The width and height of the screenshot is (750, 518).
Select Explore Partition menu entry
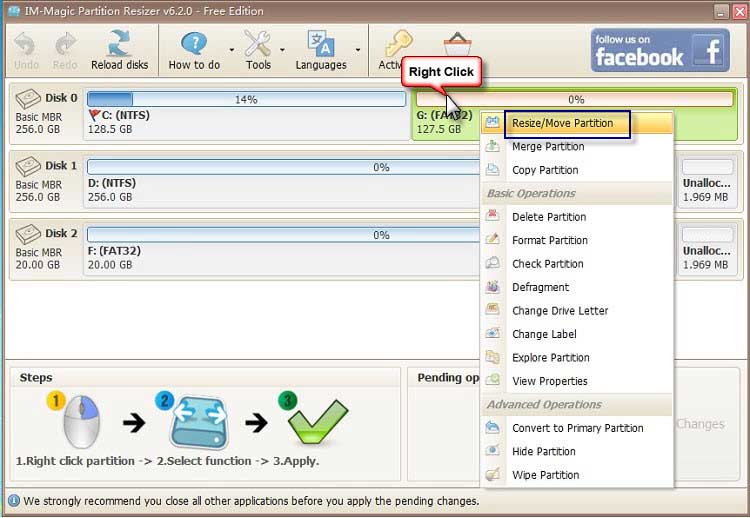click(577, 357)
